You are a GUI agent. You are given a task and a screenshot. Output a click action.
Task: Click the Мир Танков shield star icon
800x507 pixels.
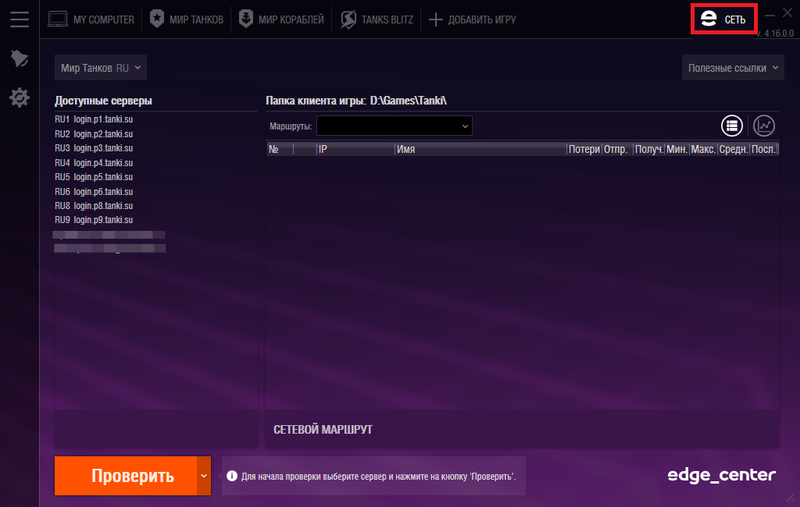[x=157, y=19]
